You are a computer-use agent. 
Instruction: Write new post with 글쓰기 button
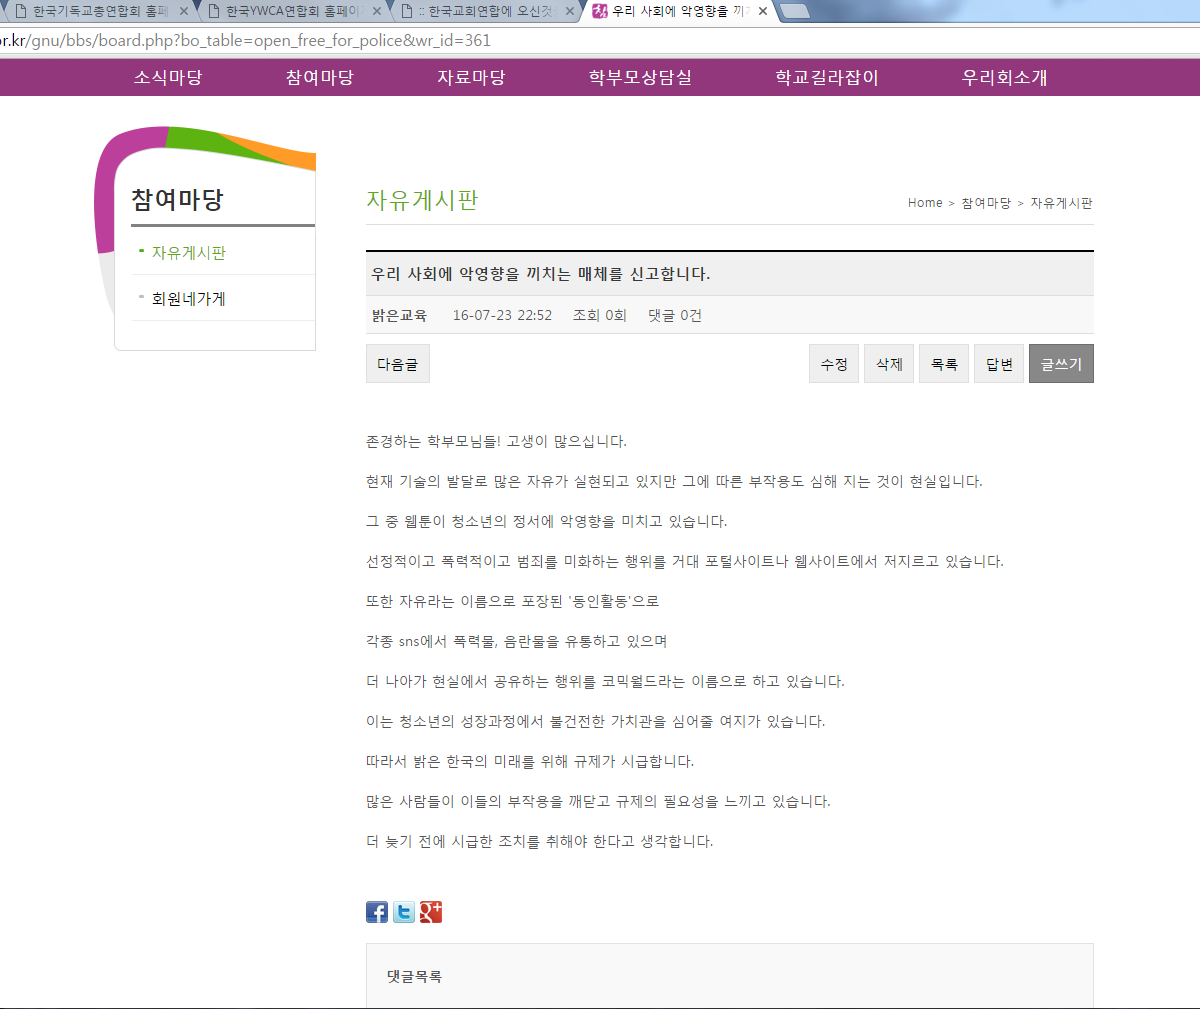[x=1061, y=364]
